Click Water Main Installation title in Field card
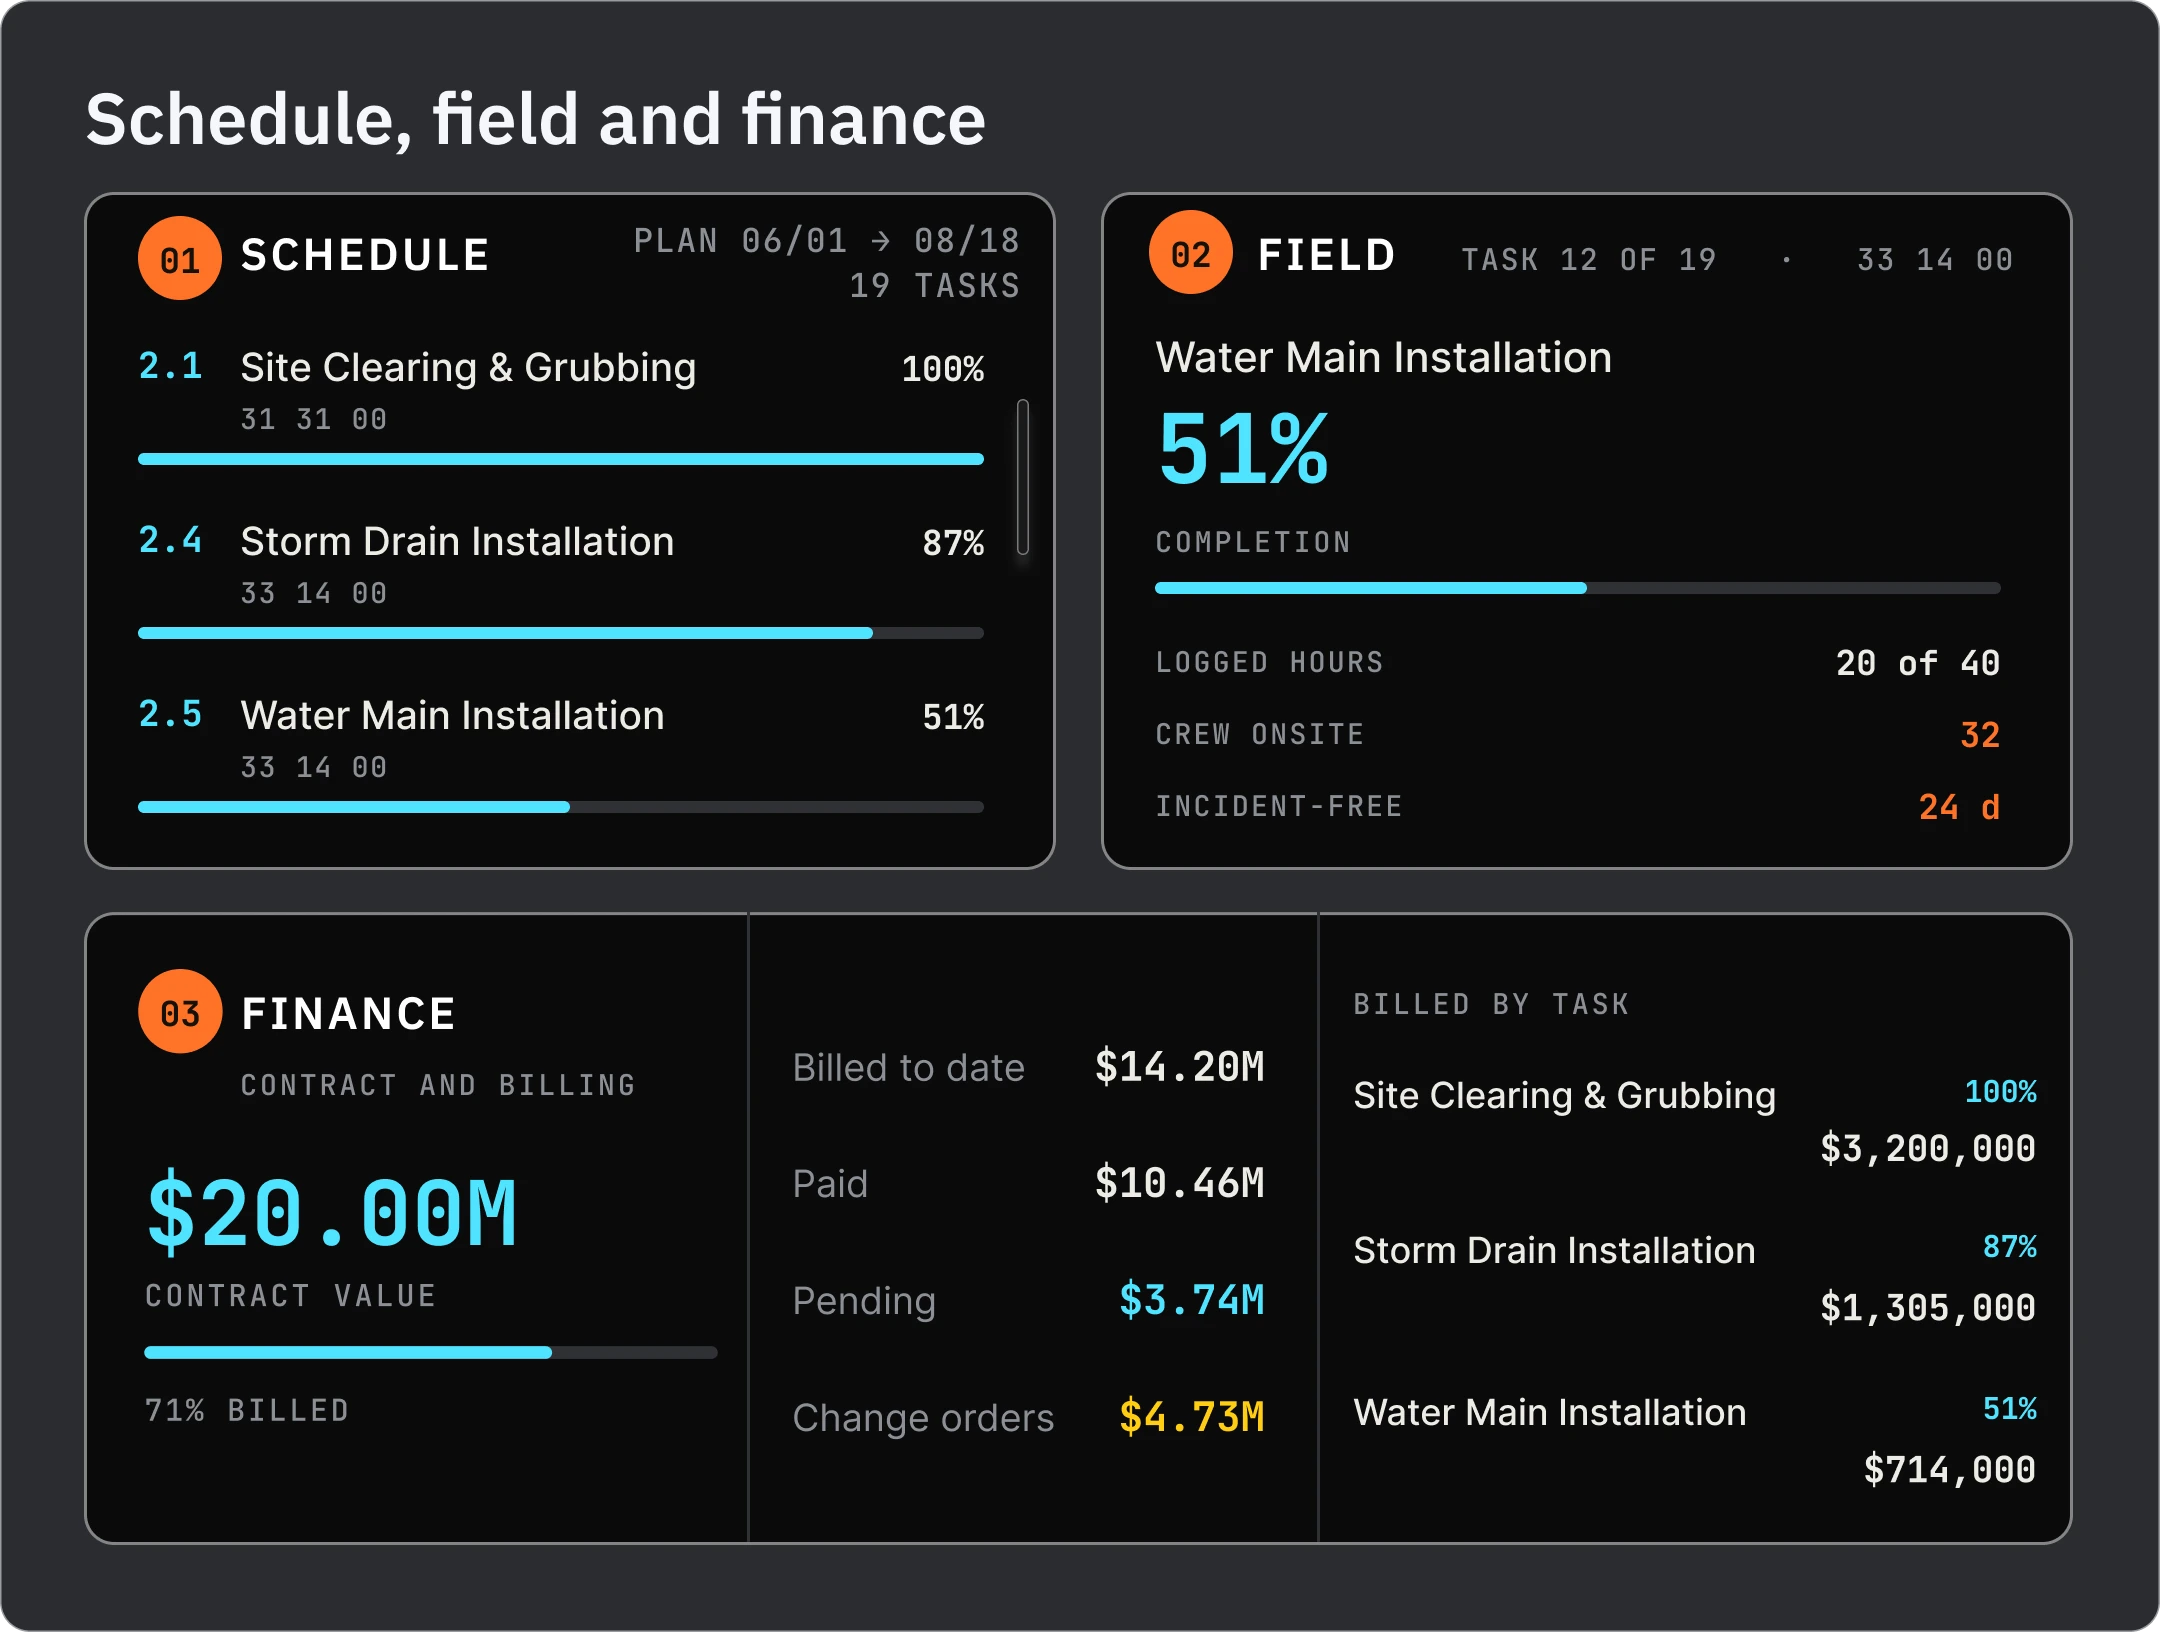 [x=1383, y=357]
